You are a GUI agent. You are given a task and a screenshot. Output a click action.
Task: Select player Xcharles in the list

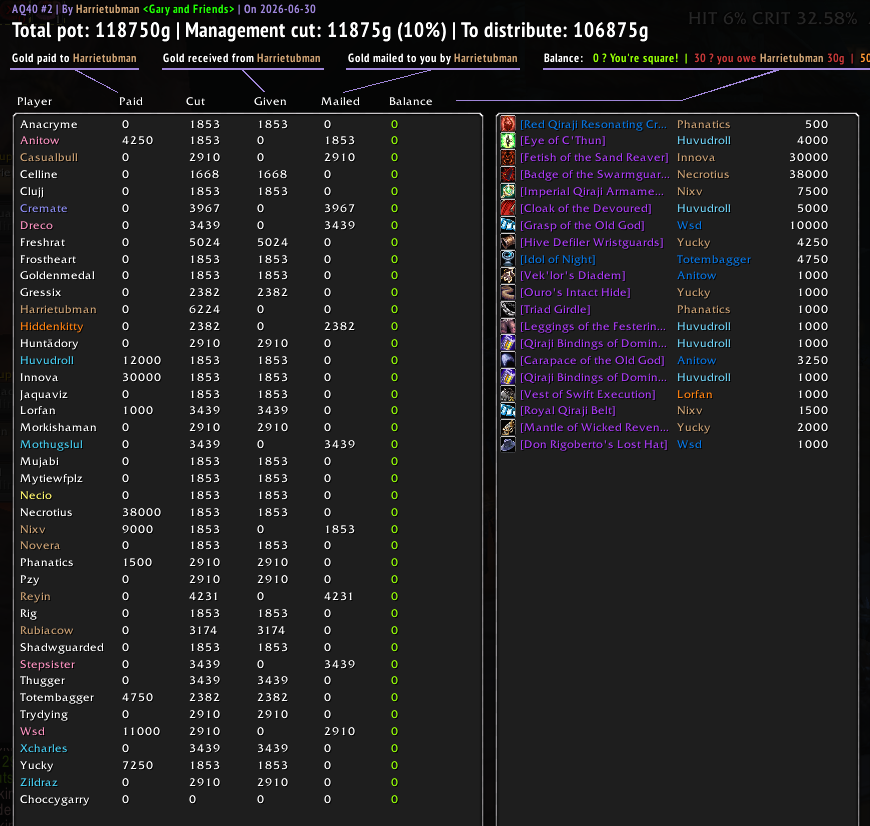(x=43, y=748)
